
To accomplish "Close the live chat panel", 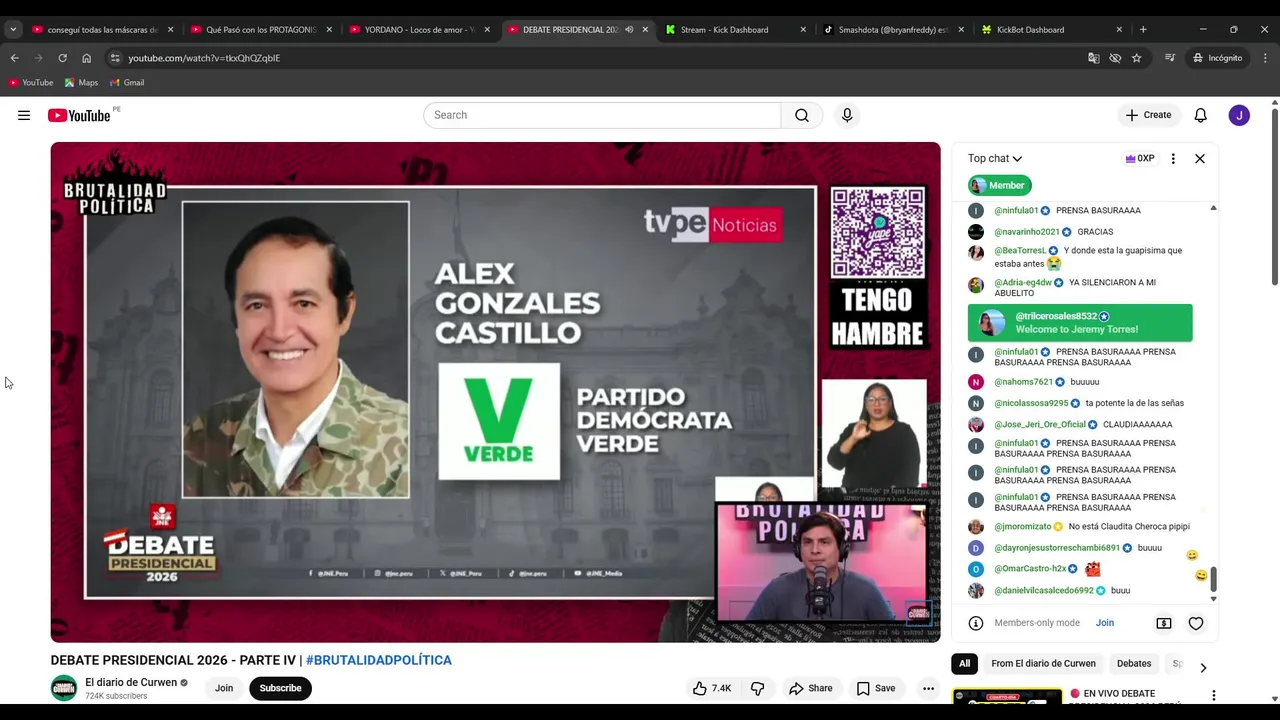I will coord(1200,158).
